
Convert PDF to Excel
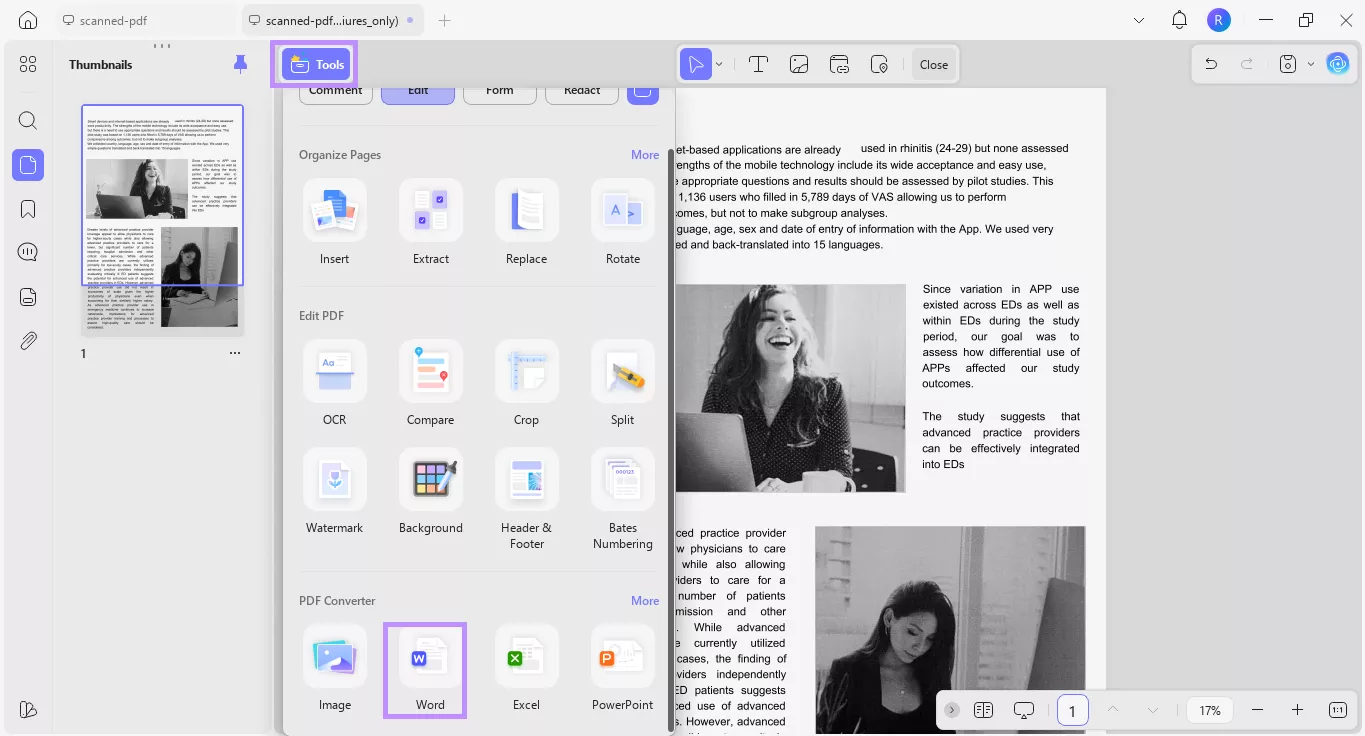(526, 657)
